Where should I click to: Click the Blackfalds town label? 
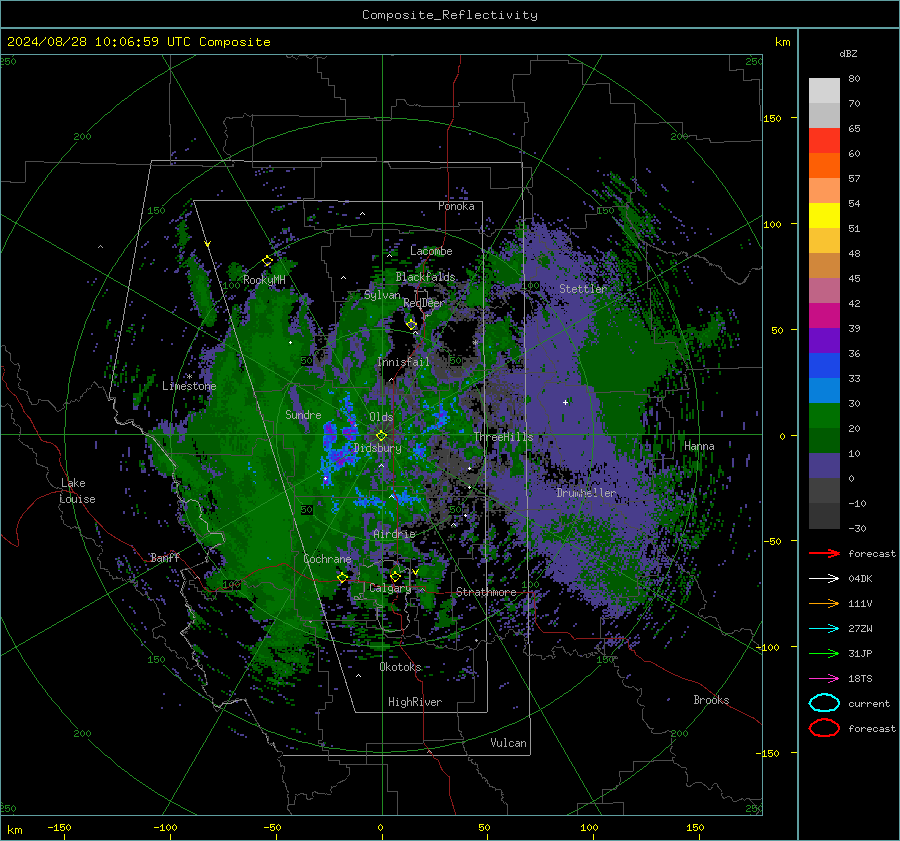click(x=425, y=277)
